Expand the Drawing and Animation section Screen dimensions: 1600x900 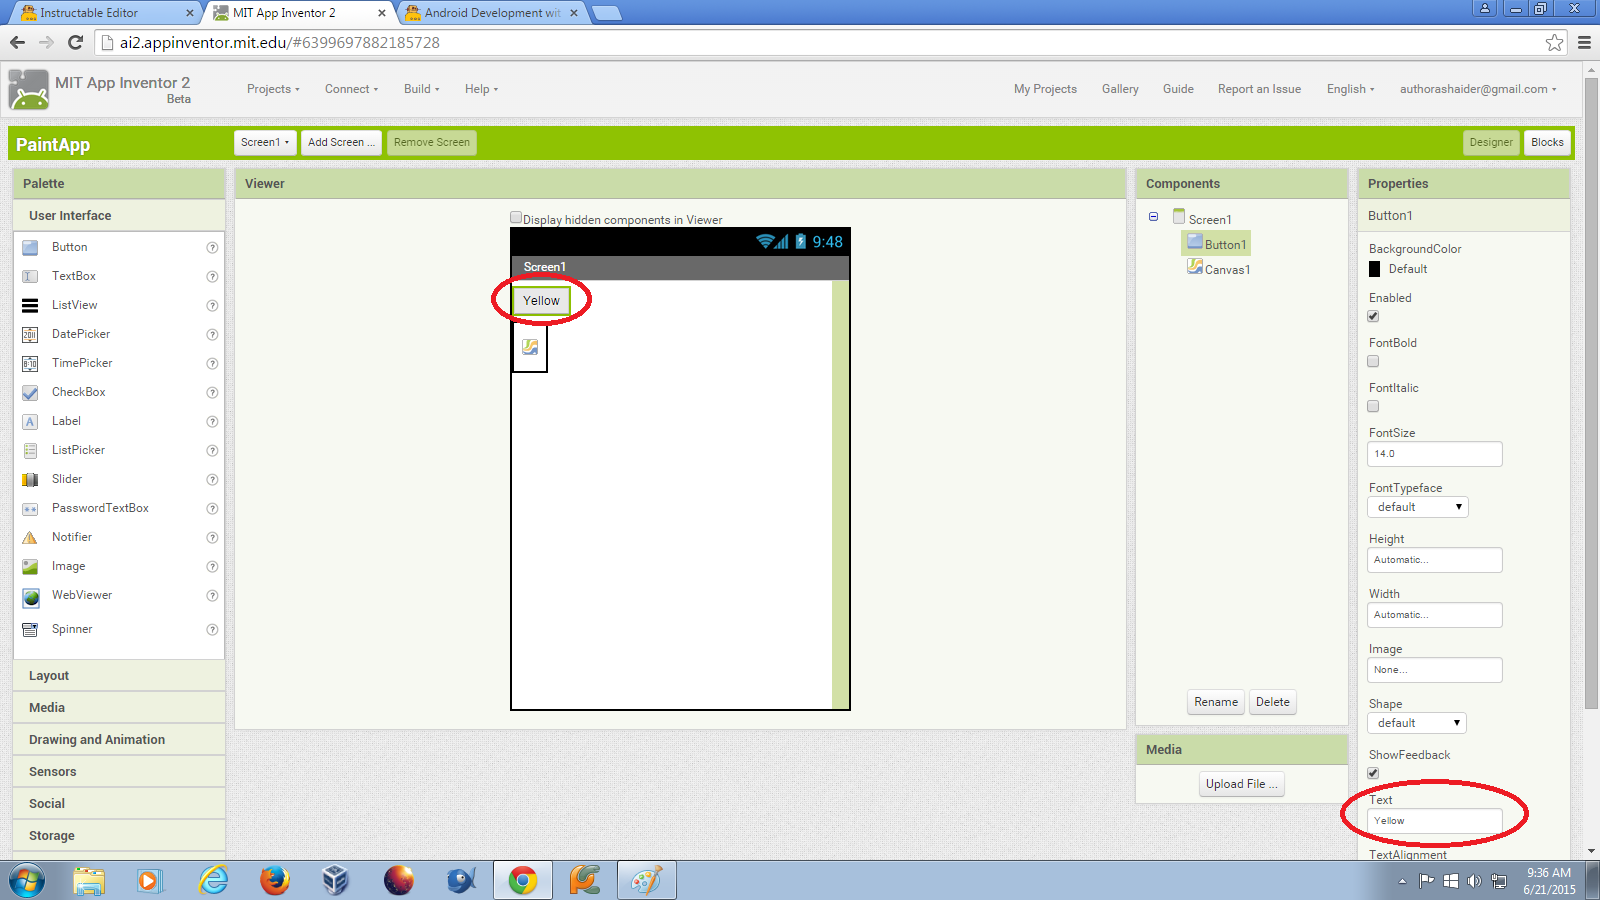pos(119,740)
